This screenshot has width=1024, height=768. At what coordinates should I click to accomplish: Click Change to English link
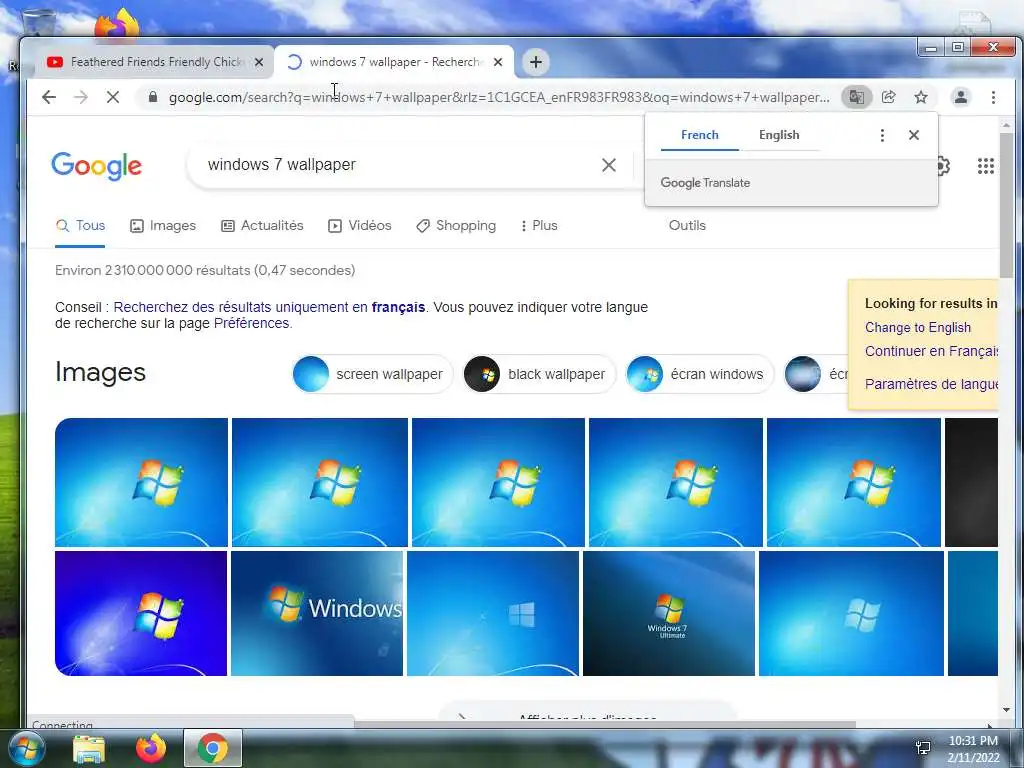coord(918,327)
